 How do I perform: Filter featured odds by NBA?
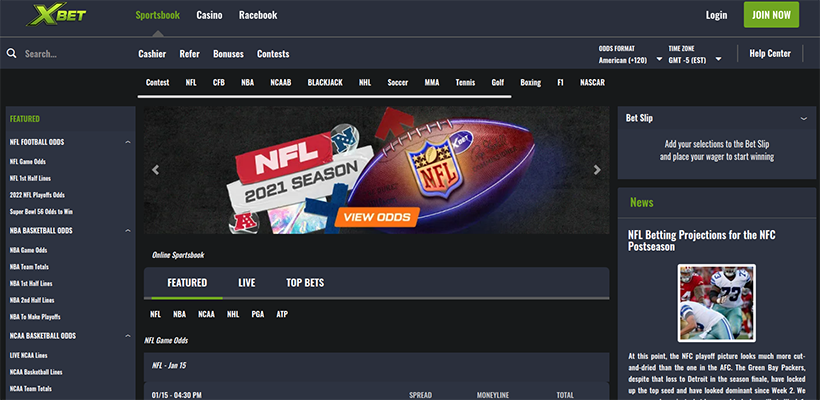(x=179, y=314)
